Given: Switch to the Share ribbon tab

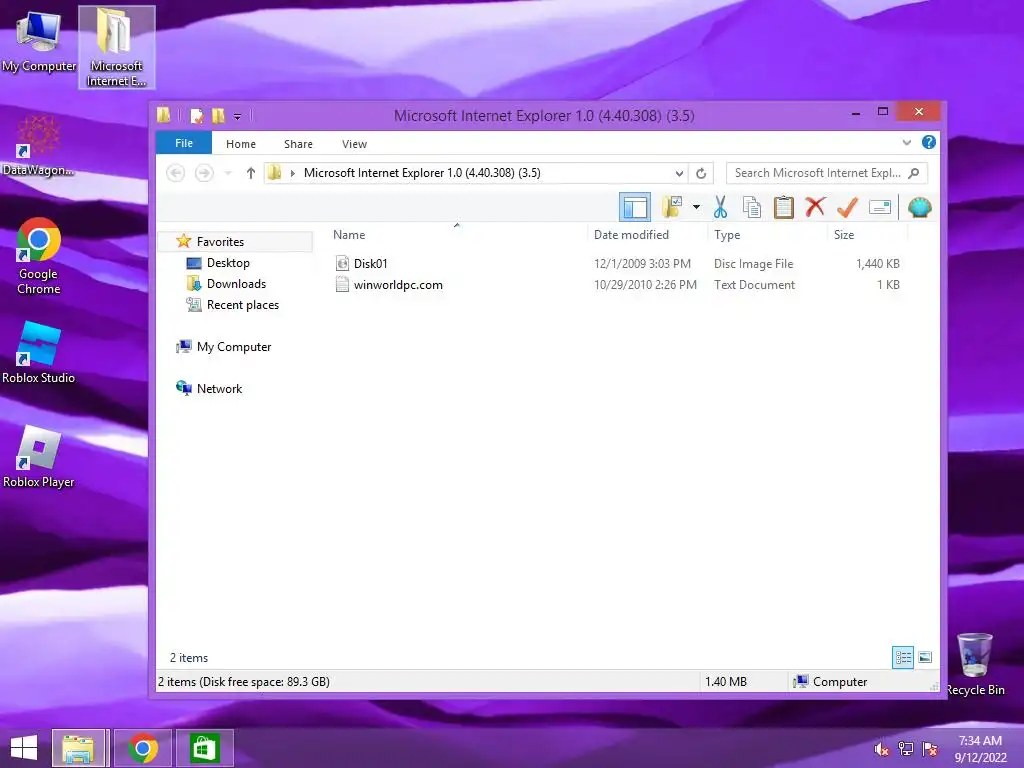Looking at the screenshot, I should pyautogui.click(x=298, y=144).
